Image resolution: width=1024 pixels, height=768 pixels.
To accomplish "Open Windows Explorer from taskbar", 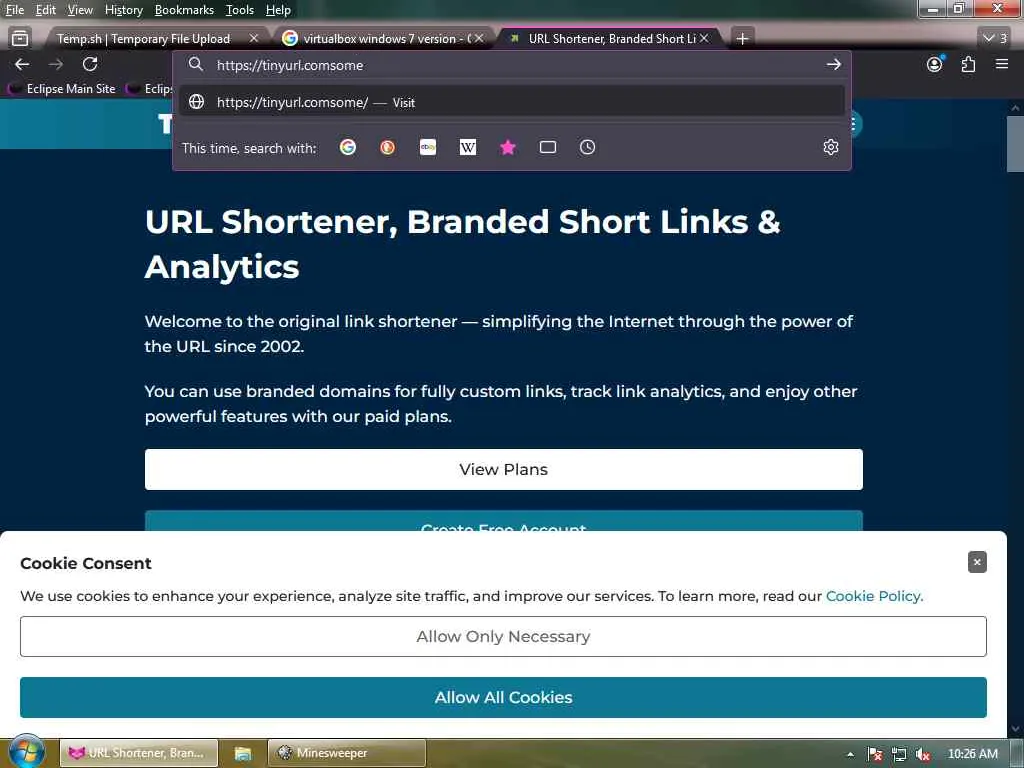I will pos(243,753).
